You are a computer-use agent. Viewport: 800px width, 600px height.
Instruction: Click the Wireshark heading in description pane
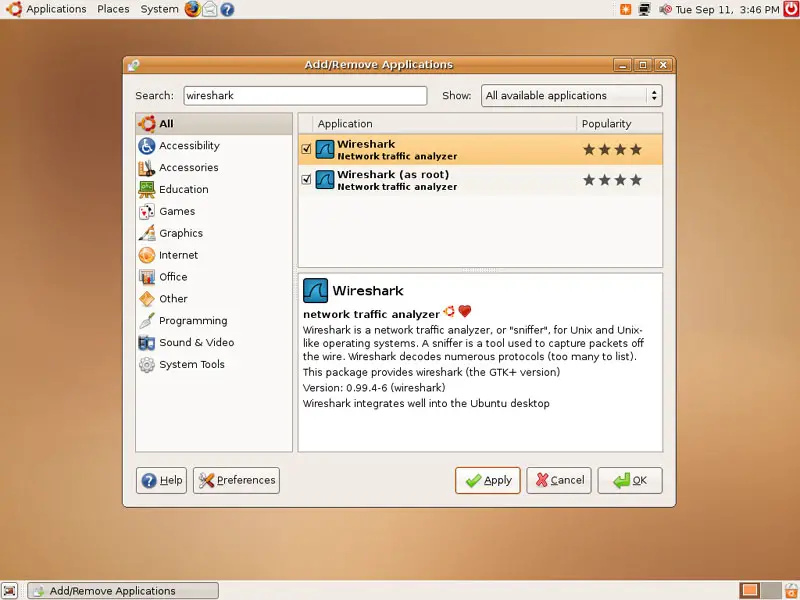(x=368, y=291)
